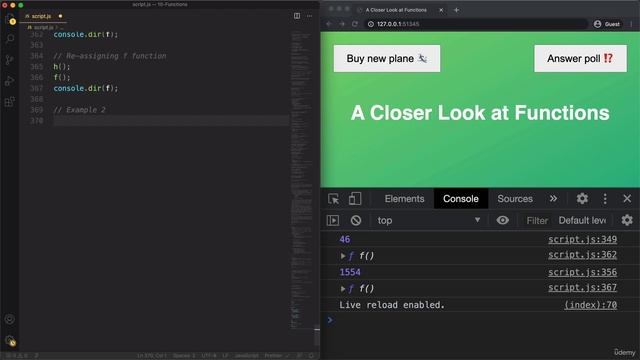
Task: Click the console input prompt
Action: pyautogui.click(x=480, y=320)
